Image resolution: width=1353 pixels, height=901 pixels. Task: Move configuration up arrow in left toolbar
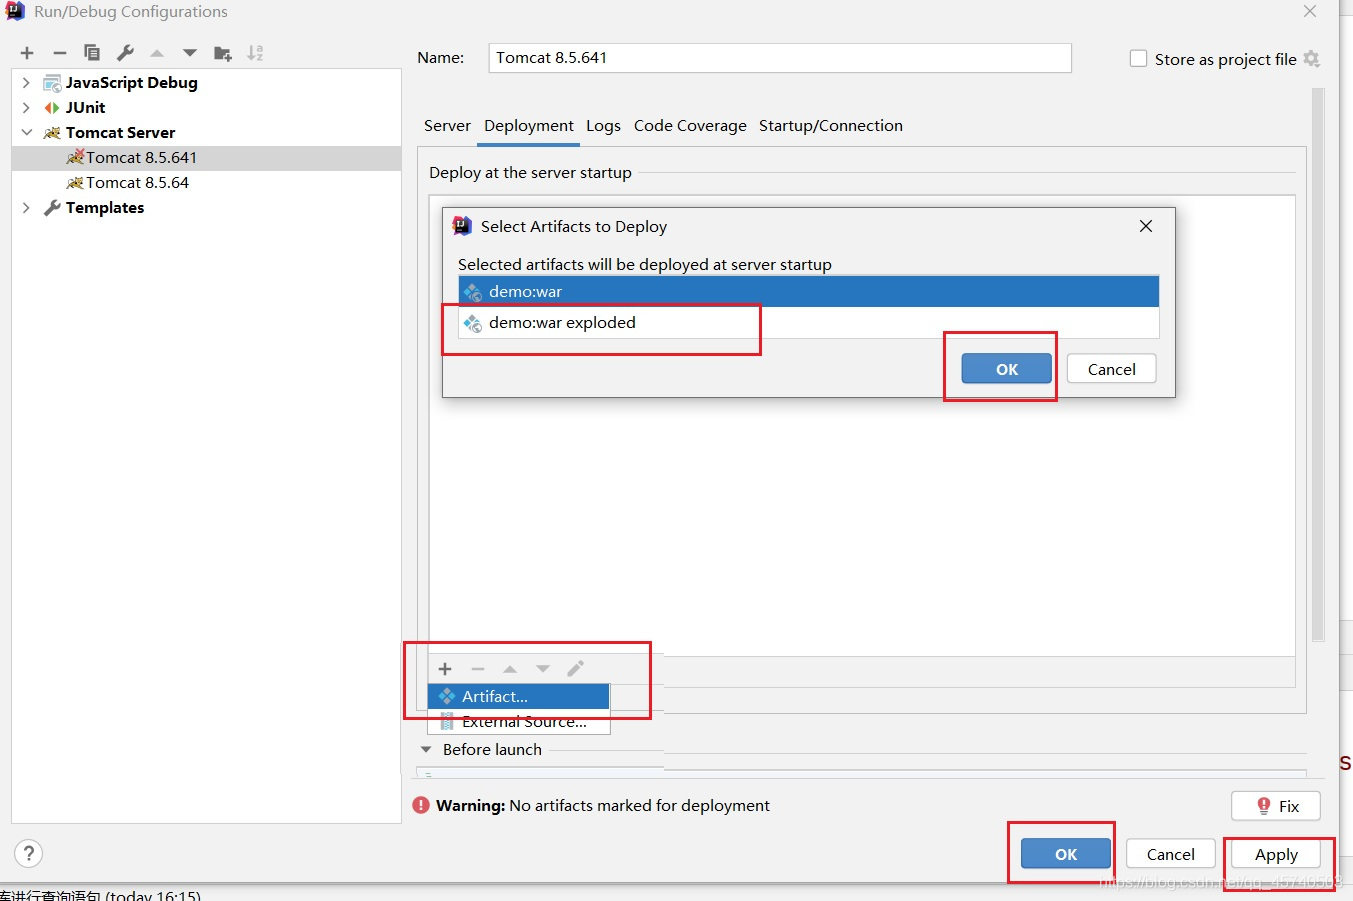point(157,53)
